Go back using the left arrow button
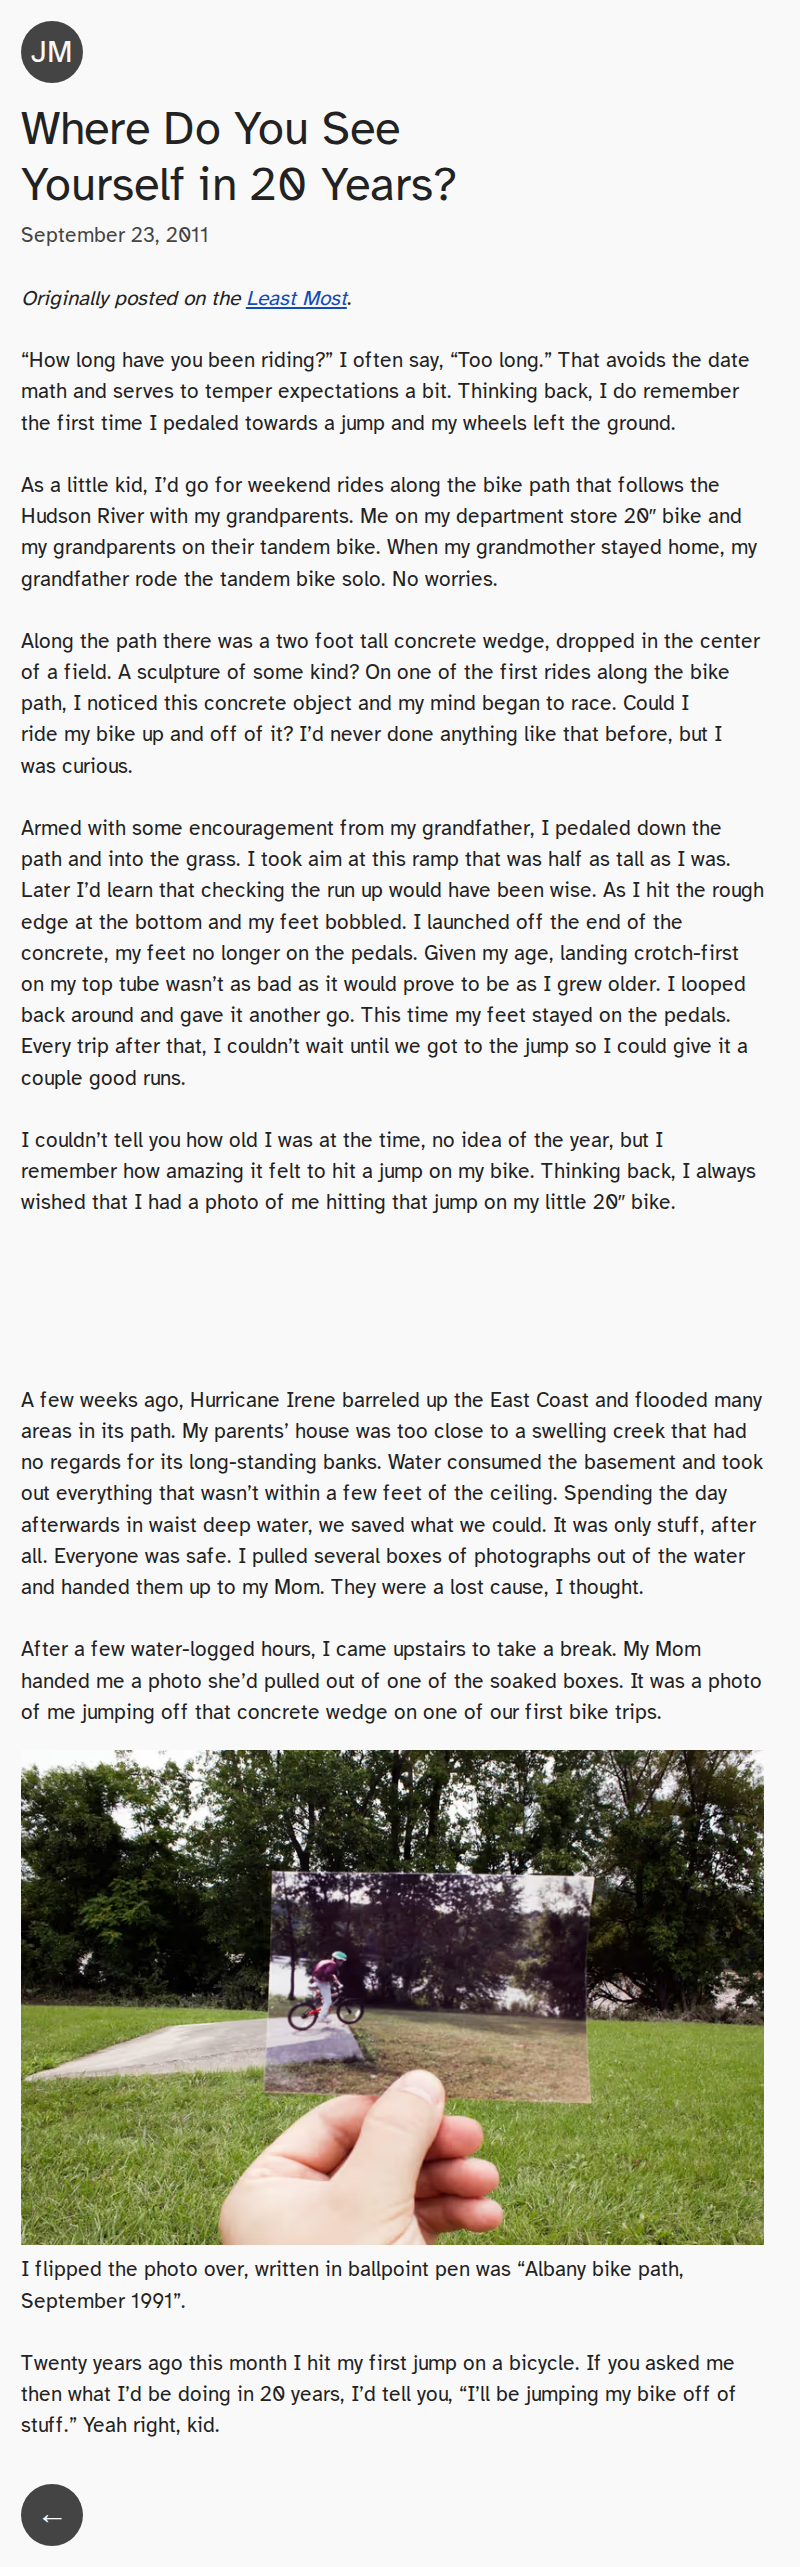This screenshot has height=2567, width=800. [51, 2515]
